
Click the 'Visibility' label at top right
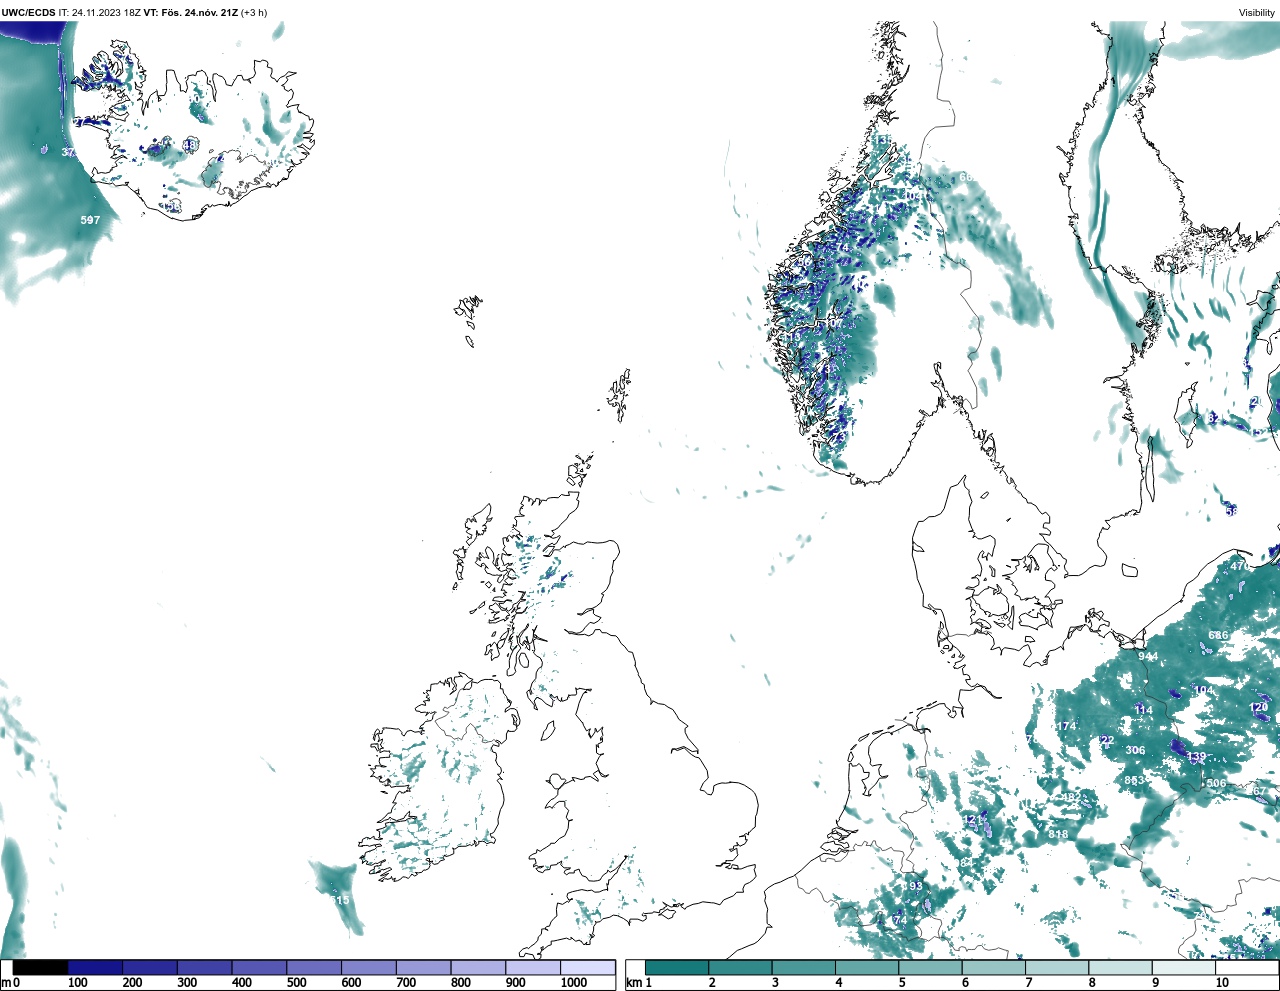1257,12
